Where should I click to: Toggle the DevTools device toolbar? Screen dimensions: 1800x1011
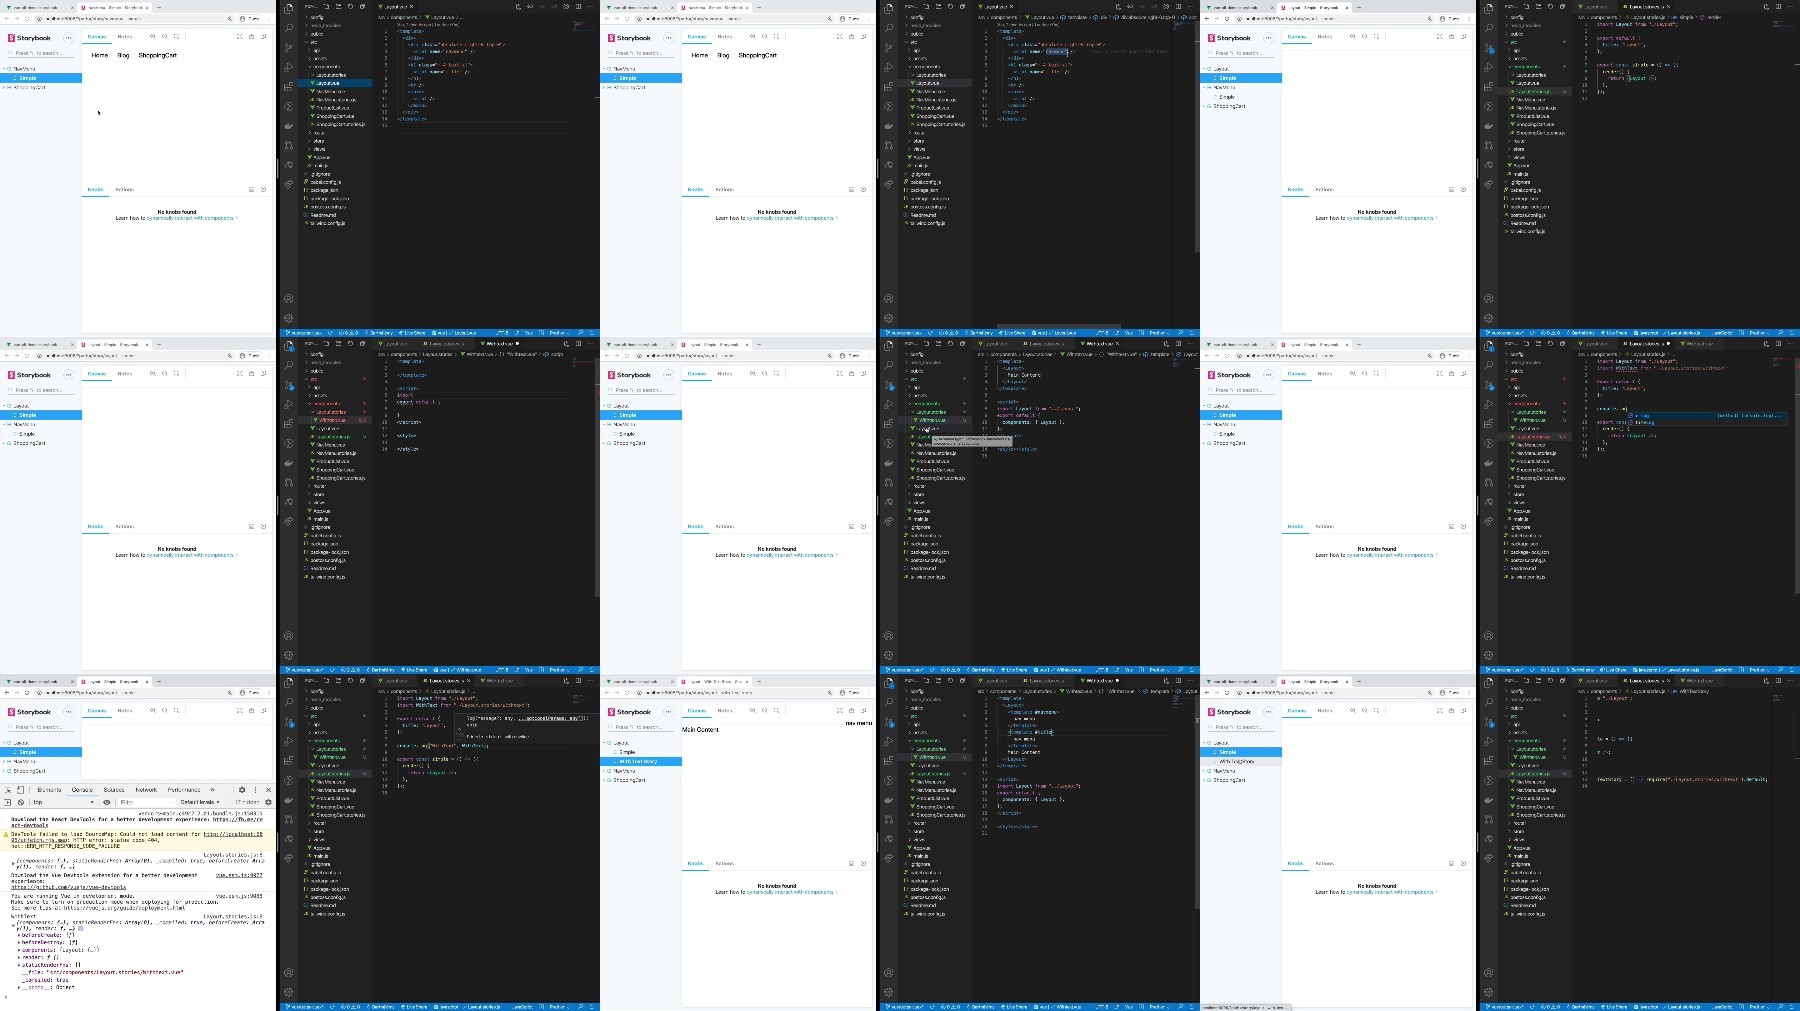[x=20, y=790]
